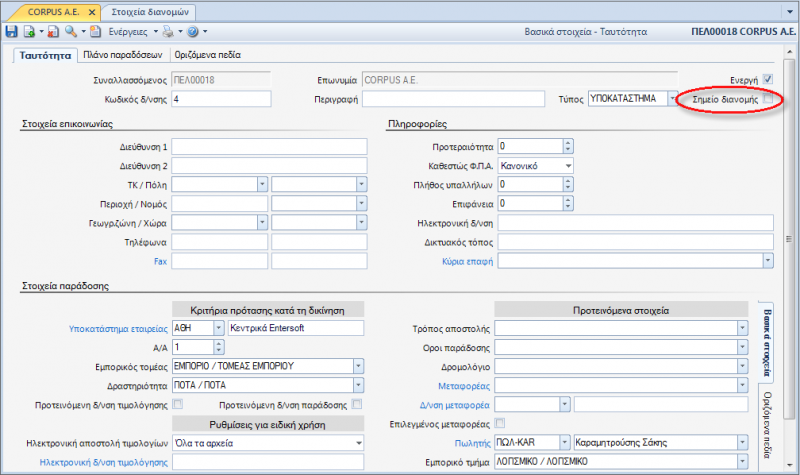
Task: Click the Ηλεκτρονική δ/νση τιμολόγησης link
Action: point(104,462)
